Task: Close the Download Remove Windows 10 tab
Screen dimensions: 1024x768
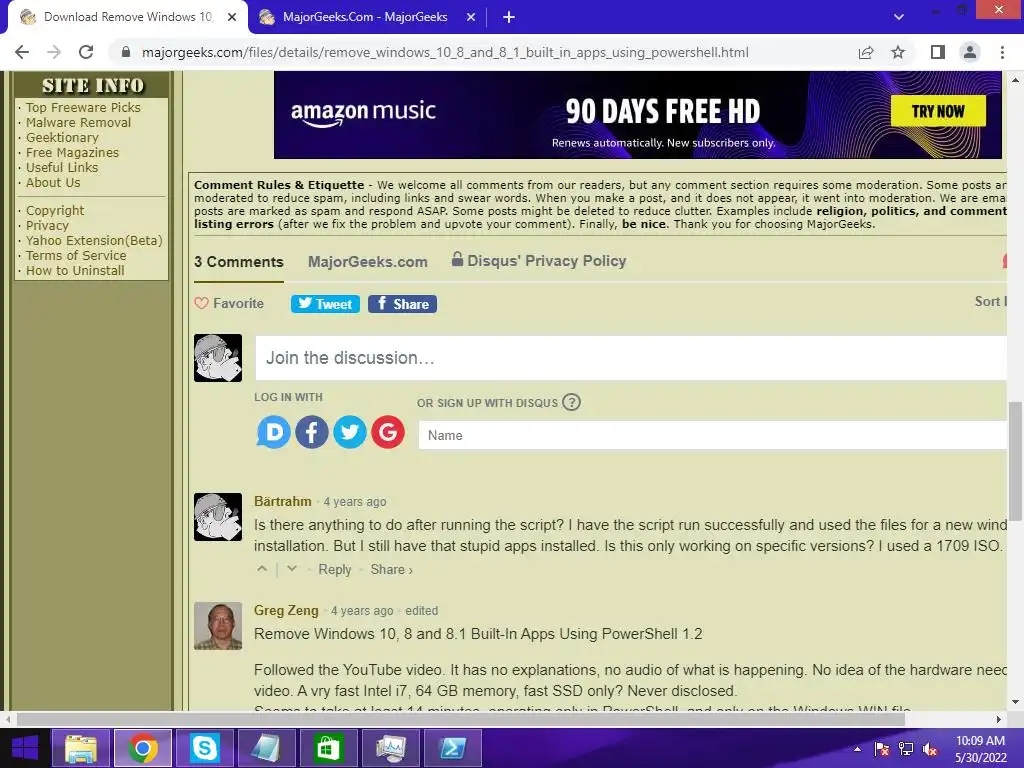Action: pyautogui.click(x=232, y=17)
